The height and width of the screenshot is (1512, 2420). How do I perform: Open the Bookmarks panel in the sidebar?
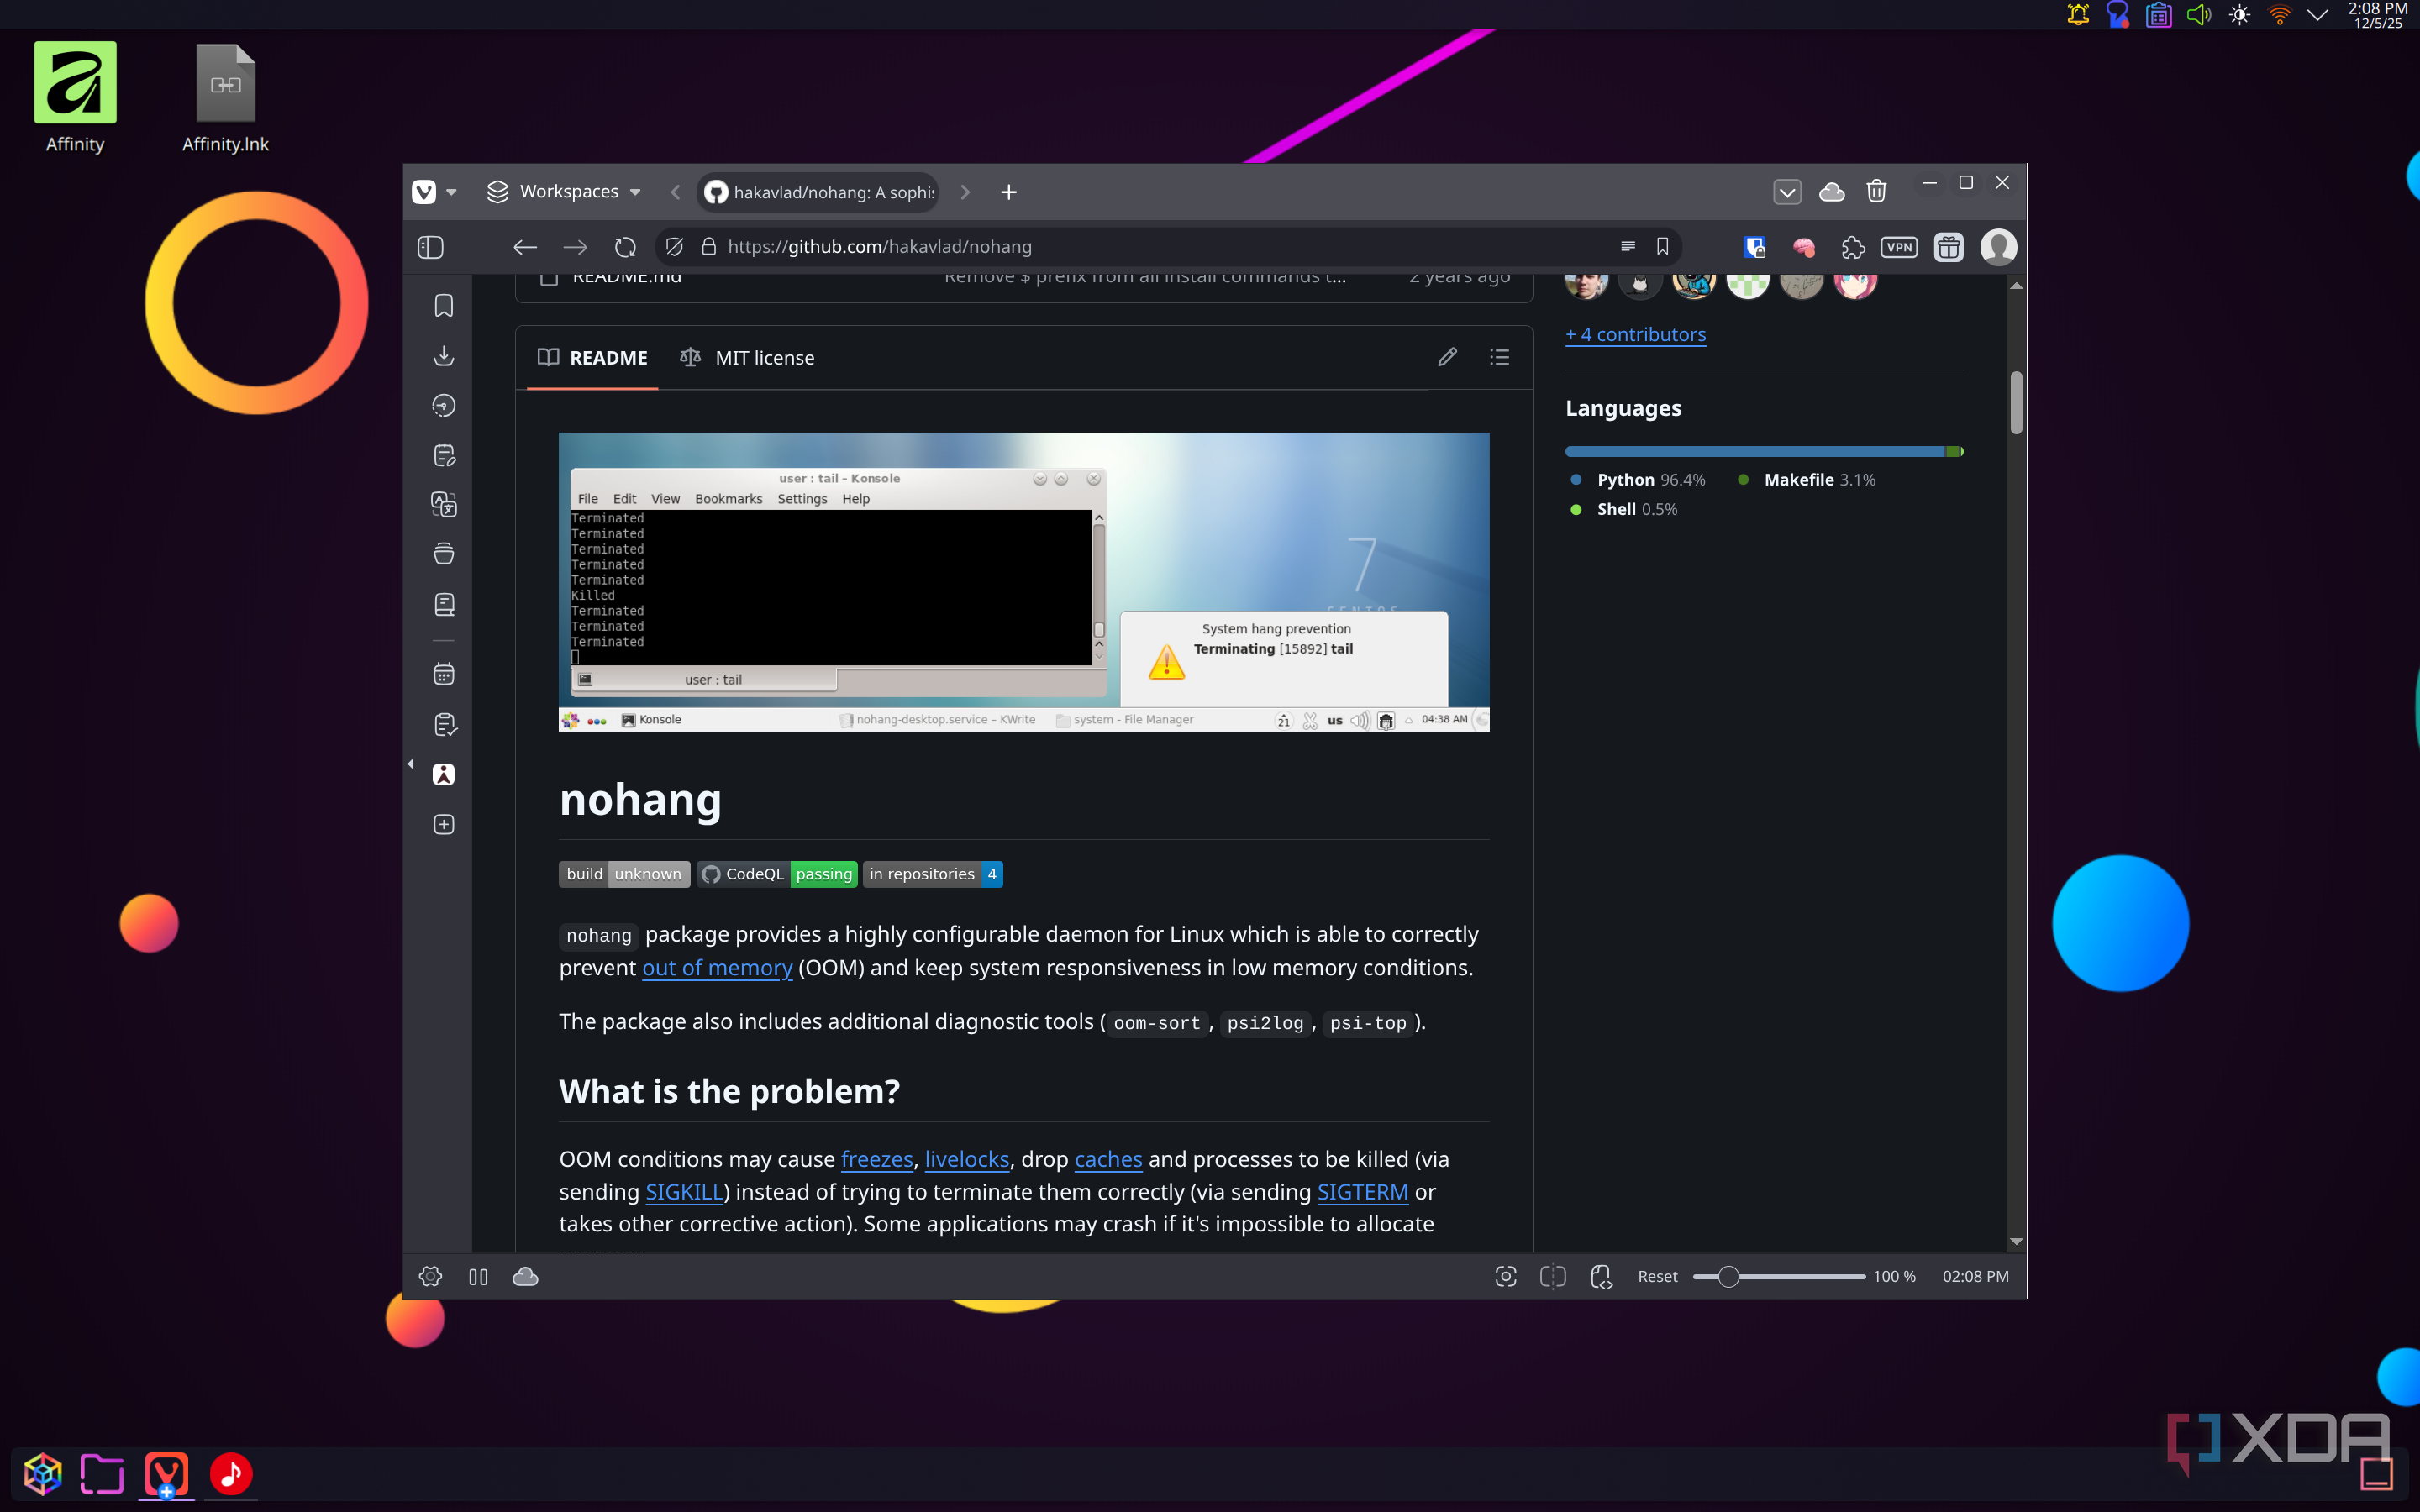coord(444,305)
